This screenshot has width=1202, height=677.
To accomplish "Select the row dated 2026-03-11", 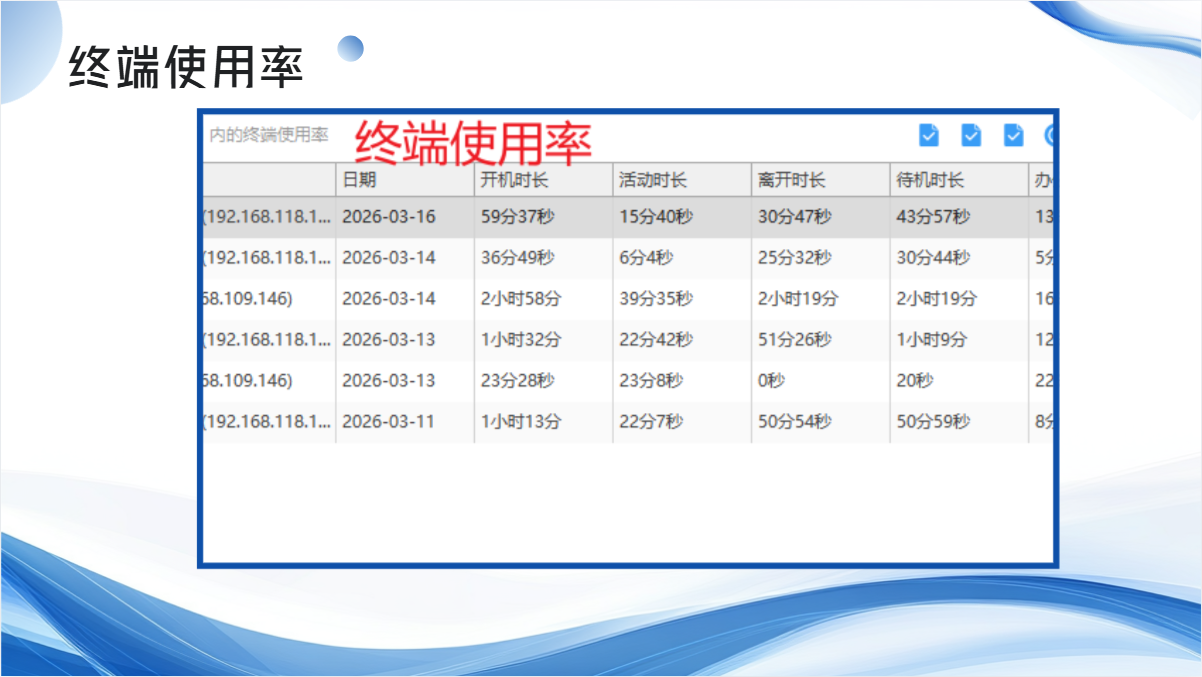I will pyautogui.click(x=389, y=422).
